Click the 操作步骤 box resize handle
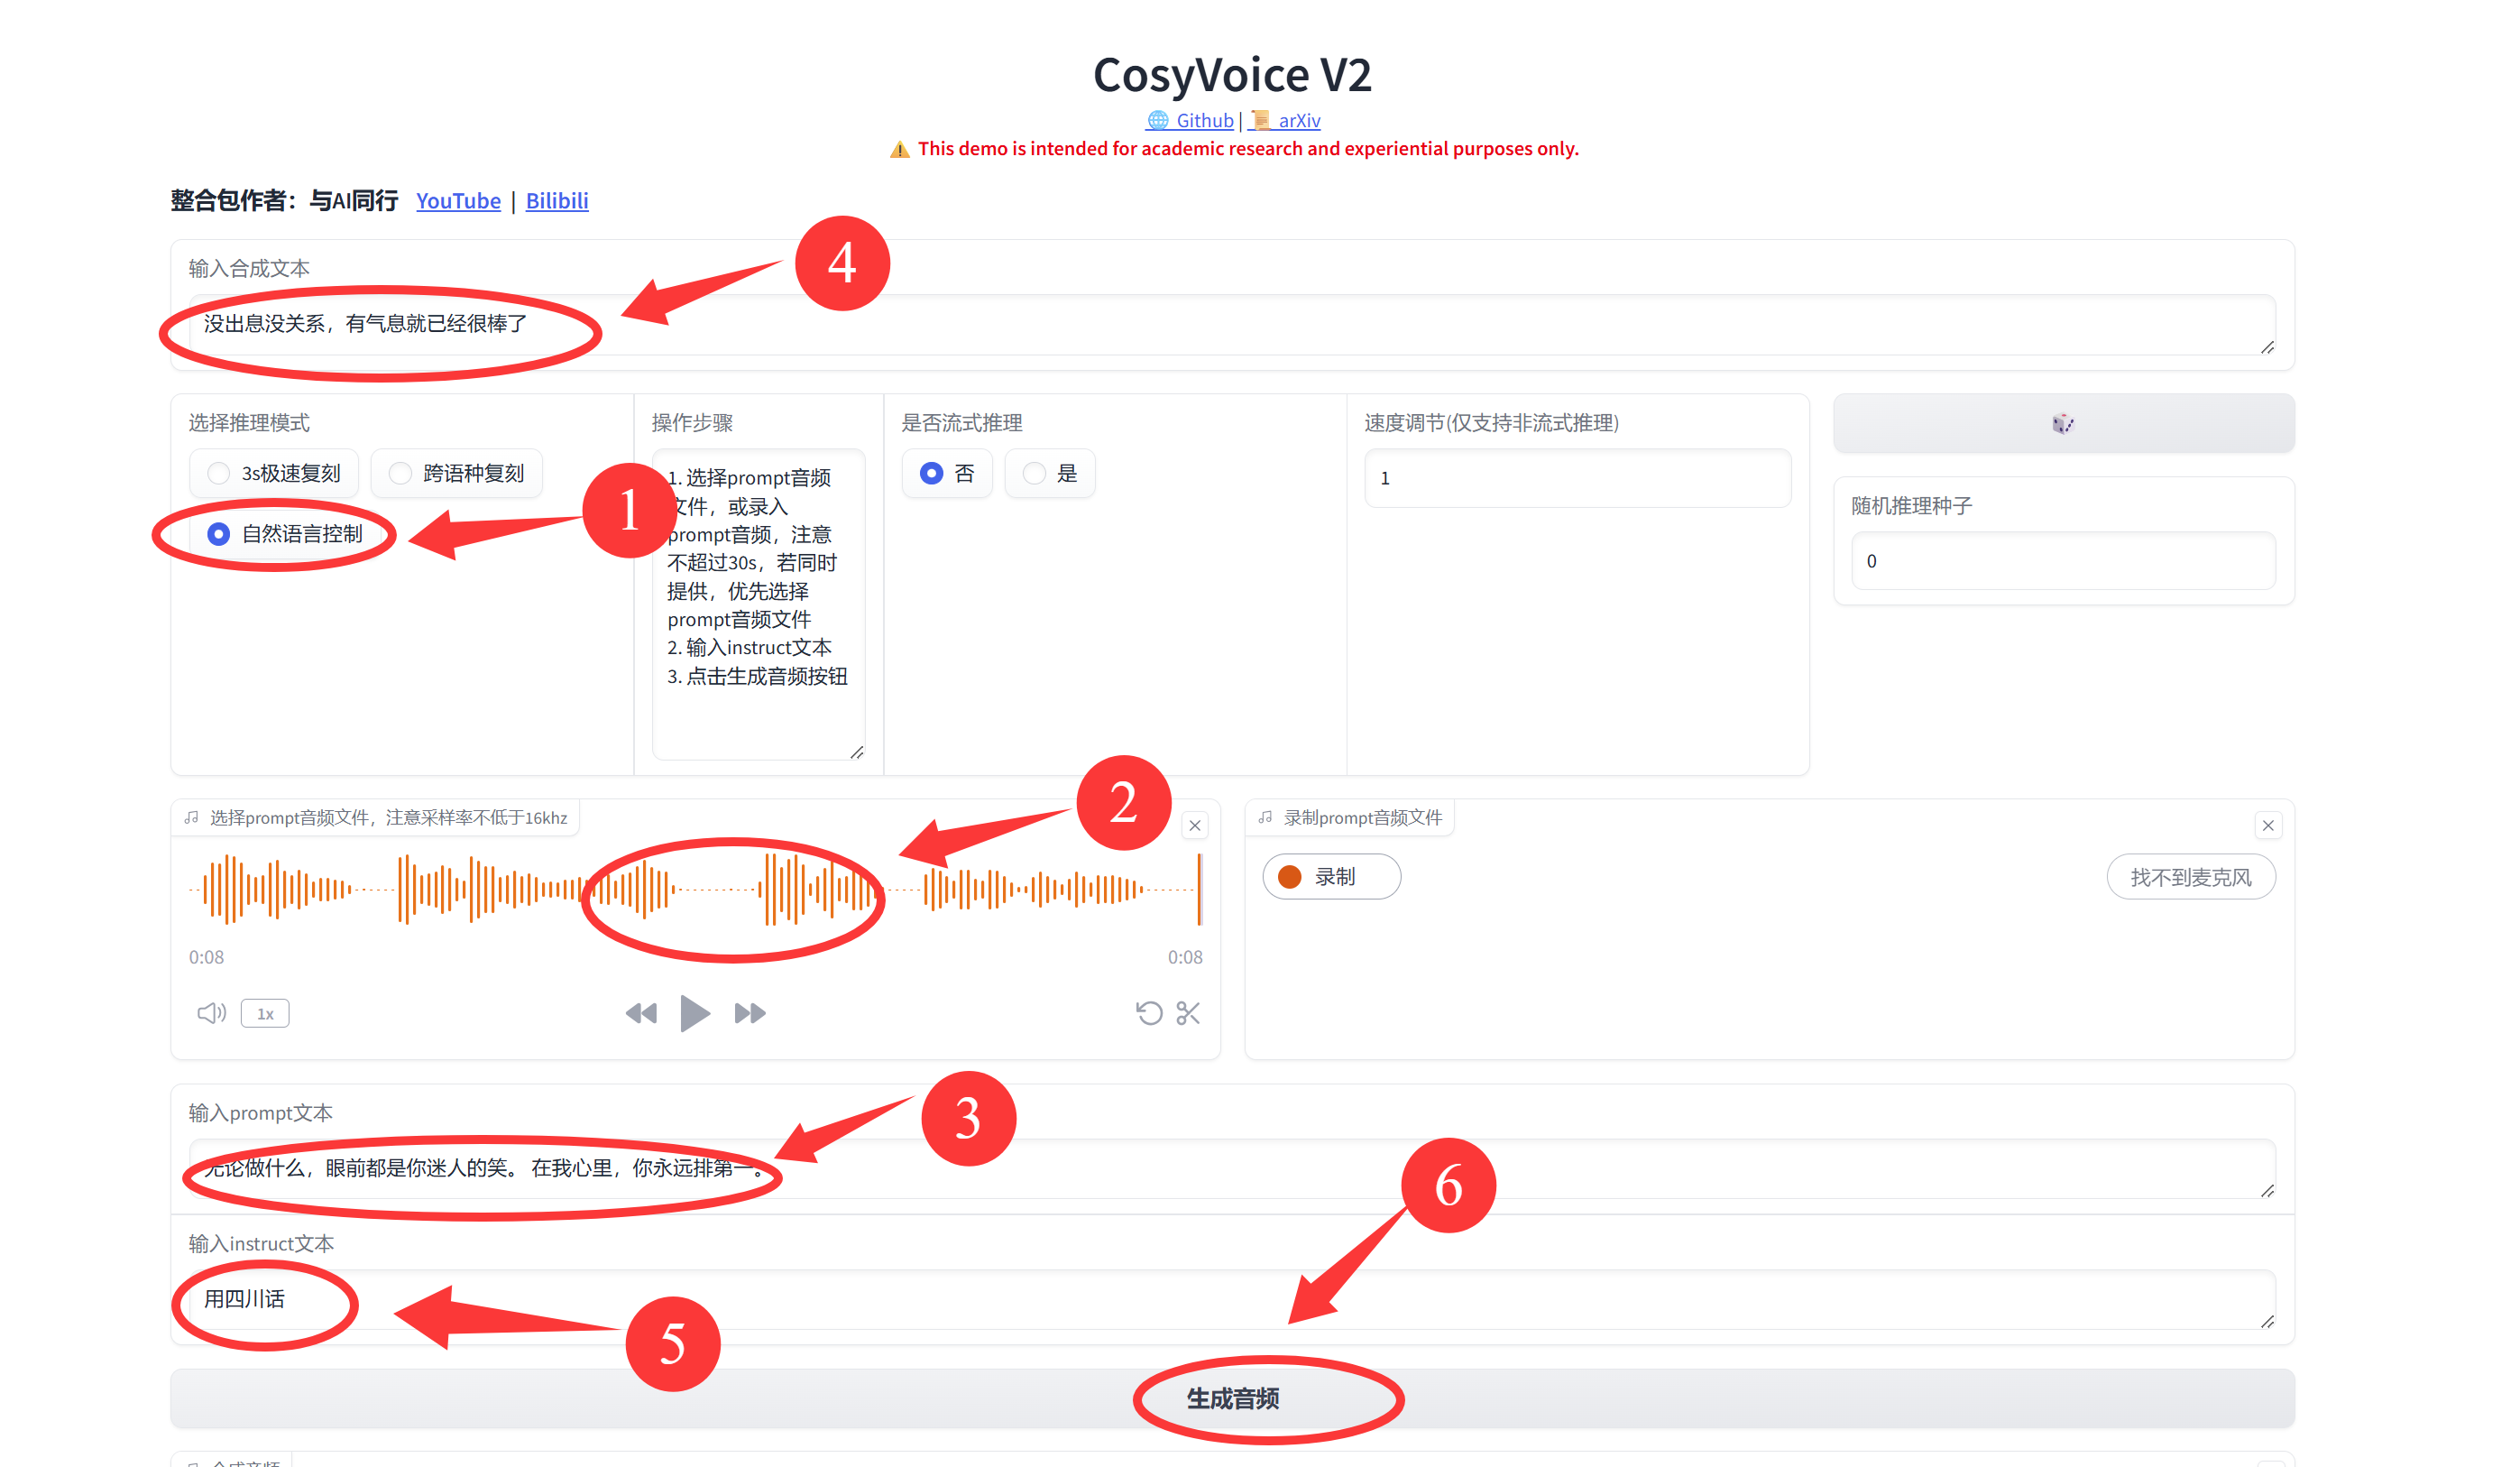This screenshot has width=2520, height=1467. click(857, 752)
